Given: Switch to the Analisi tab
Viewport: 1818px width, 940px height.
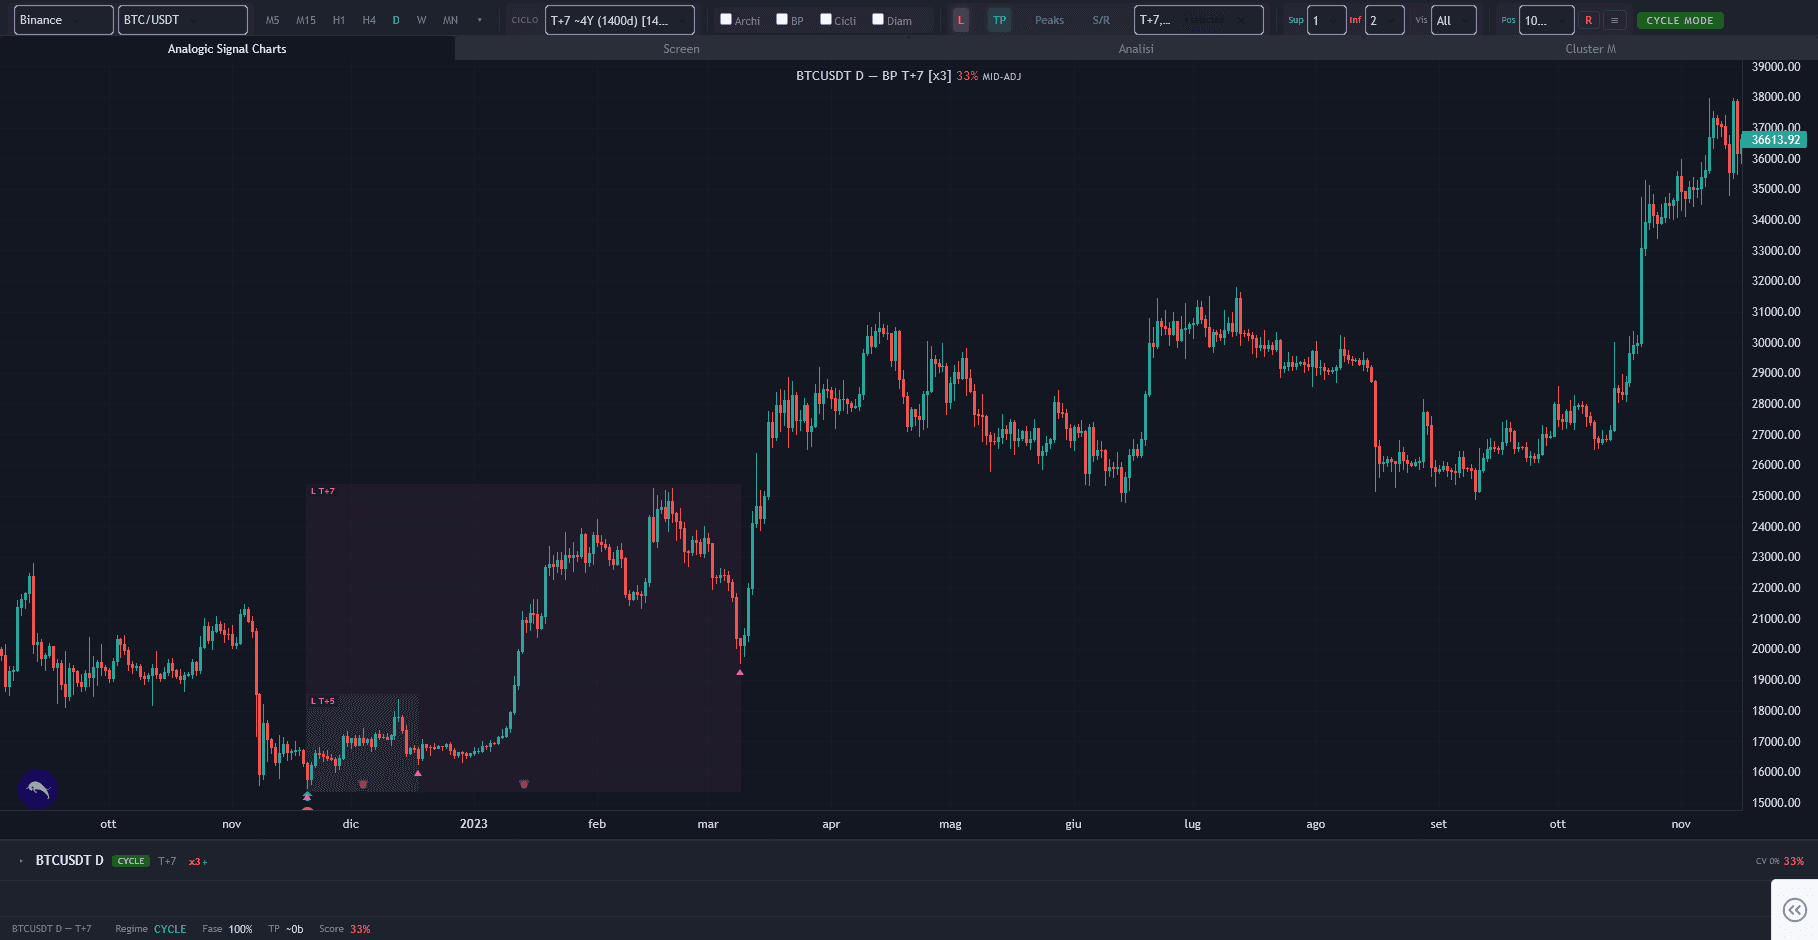Looking at the screenshot, I should point(1136,49).
